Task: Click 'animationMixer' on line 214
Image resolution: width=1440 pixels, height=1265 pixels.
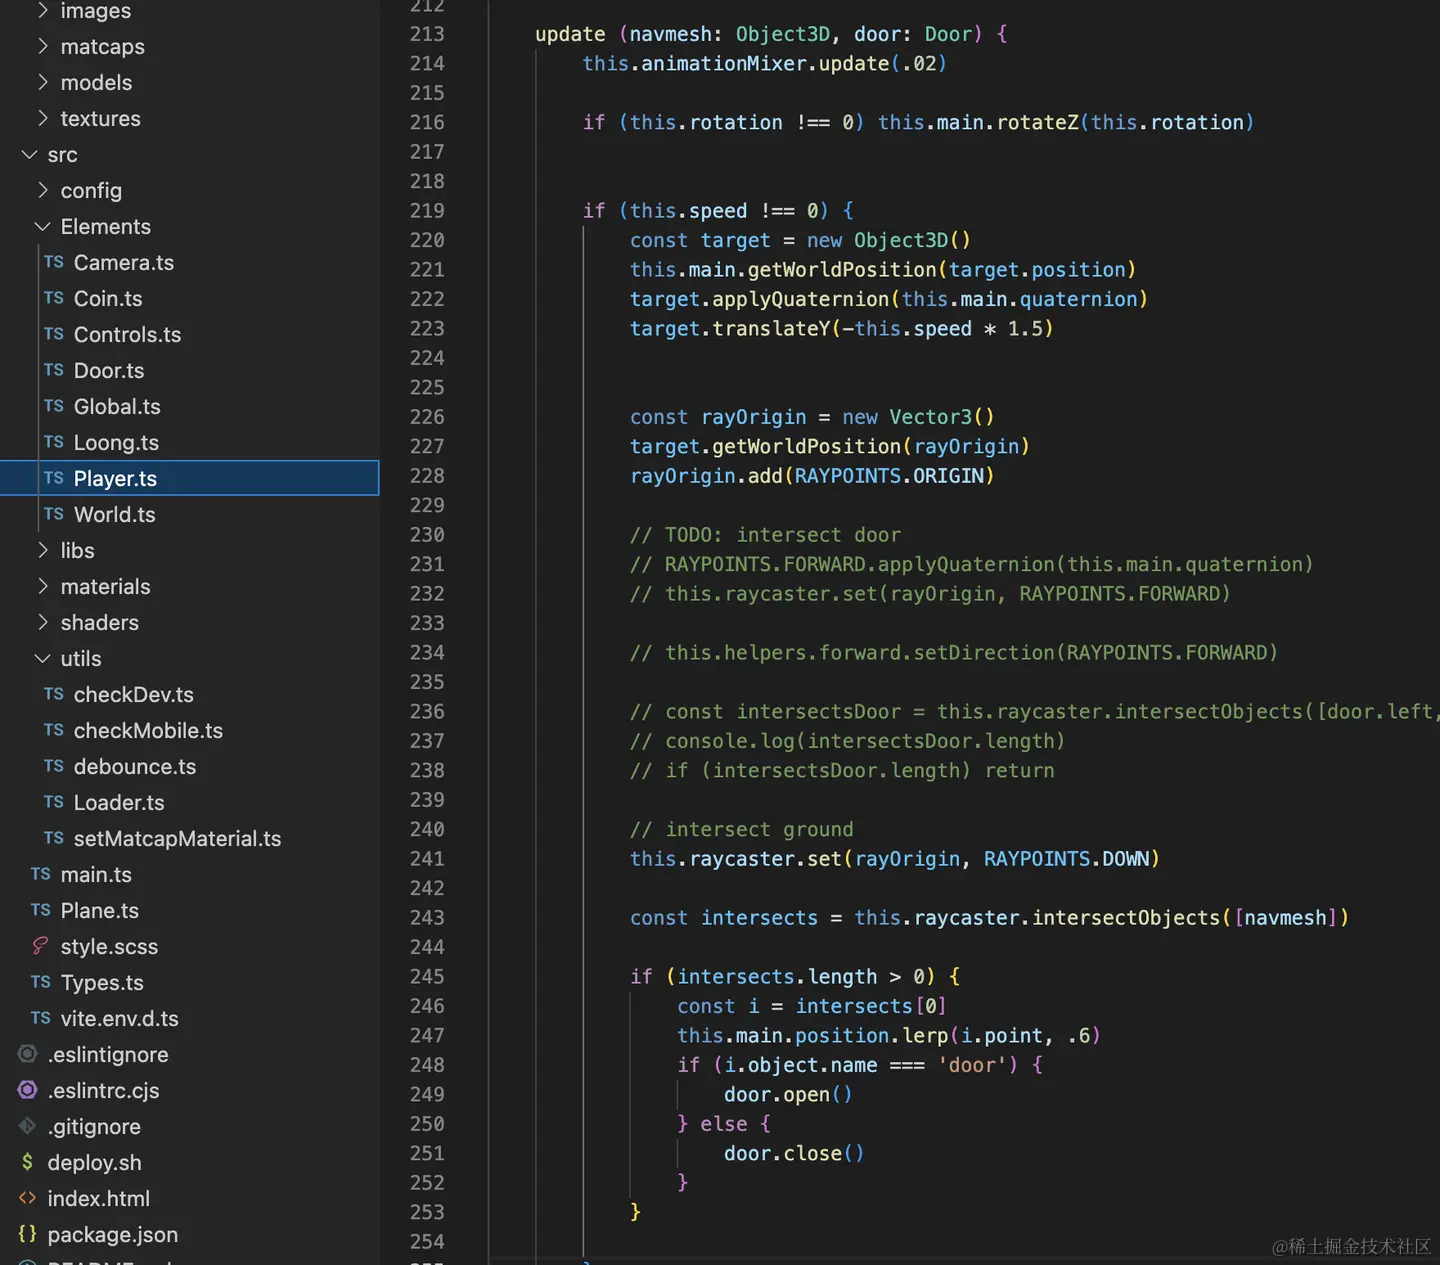Action: [724, 64]
